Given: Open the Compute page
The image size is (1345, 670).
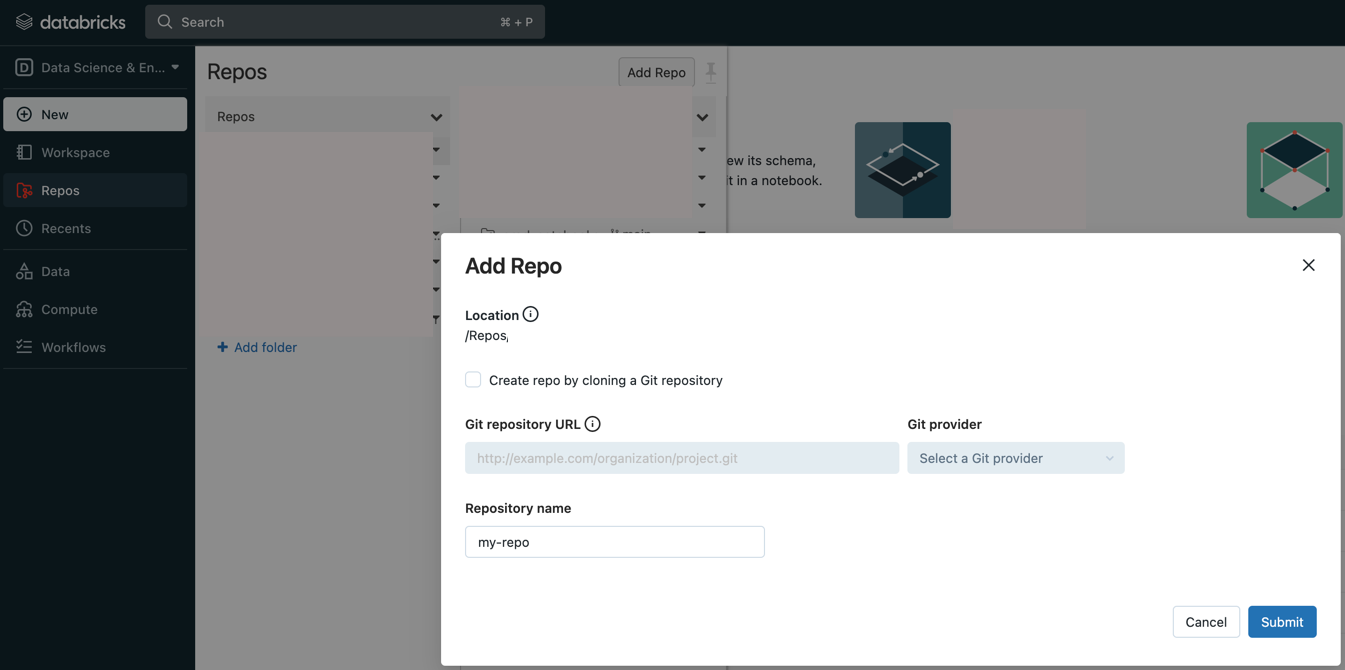Looking at the screenshot, I should [70, 309].
